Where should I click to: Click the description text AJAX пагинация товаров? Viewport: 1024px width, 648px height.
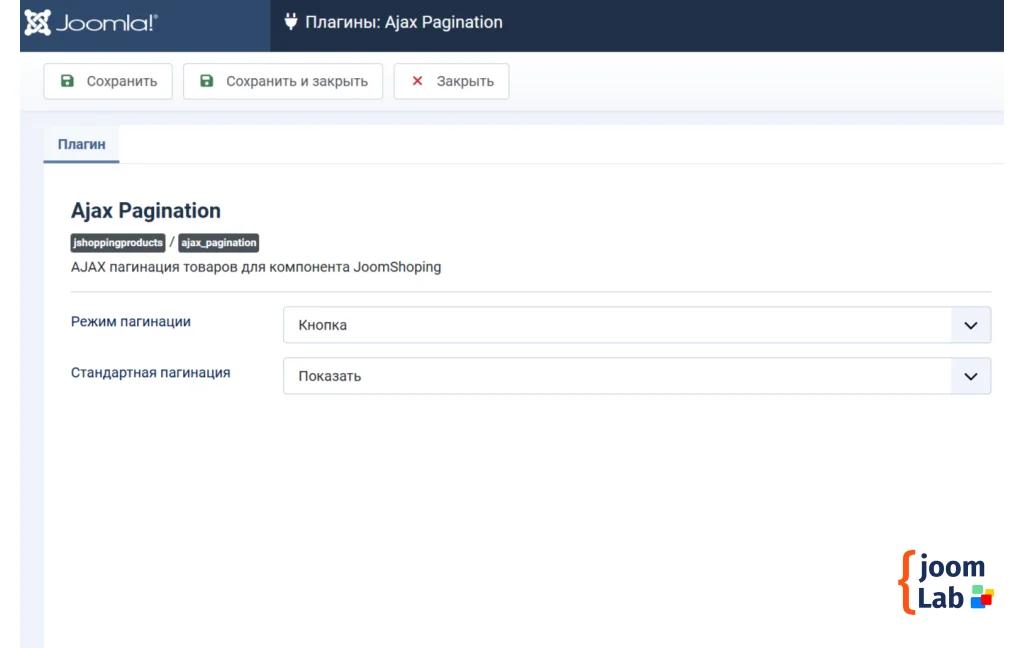tap(256, 267)
